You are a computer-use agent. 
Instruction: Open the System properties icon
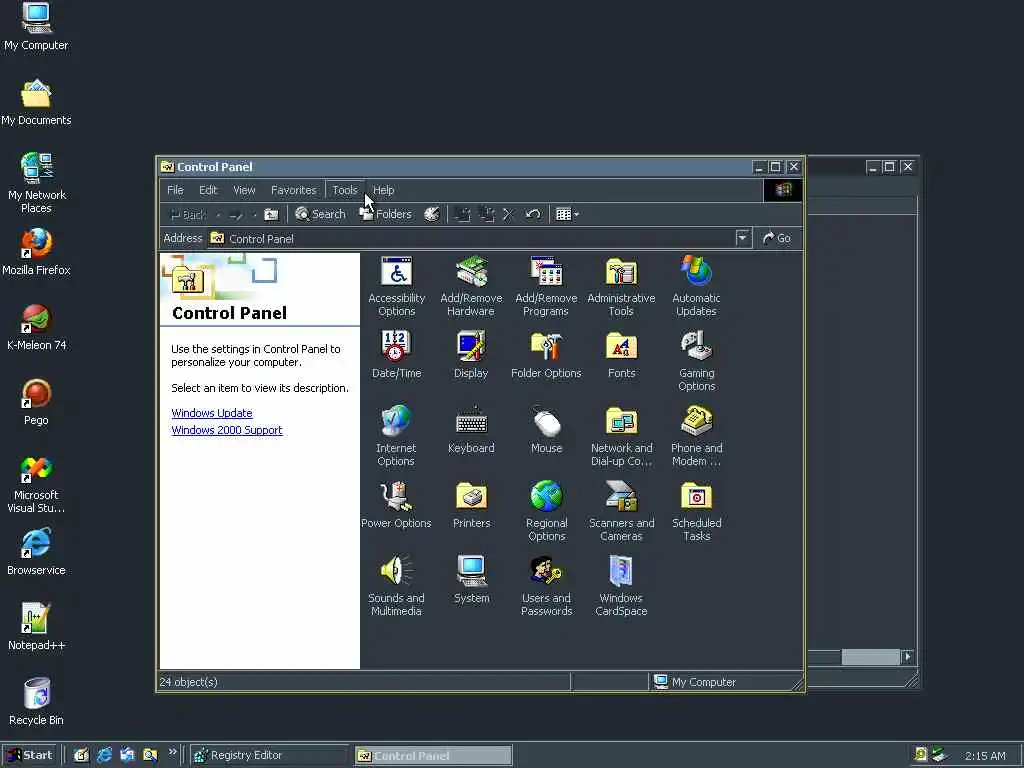[471, 580]
